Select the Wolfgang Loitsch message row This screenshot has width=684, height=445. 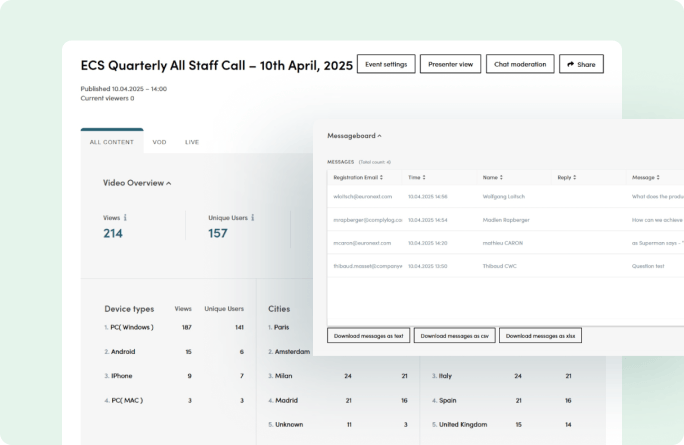506,197
